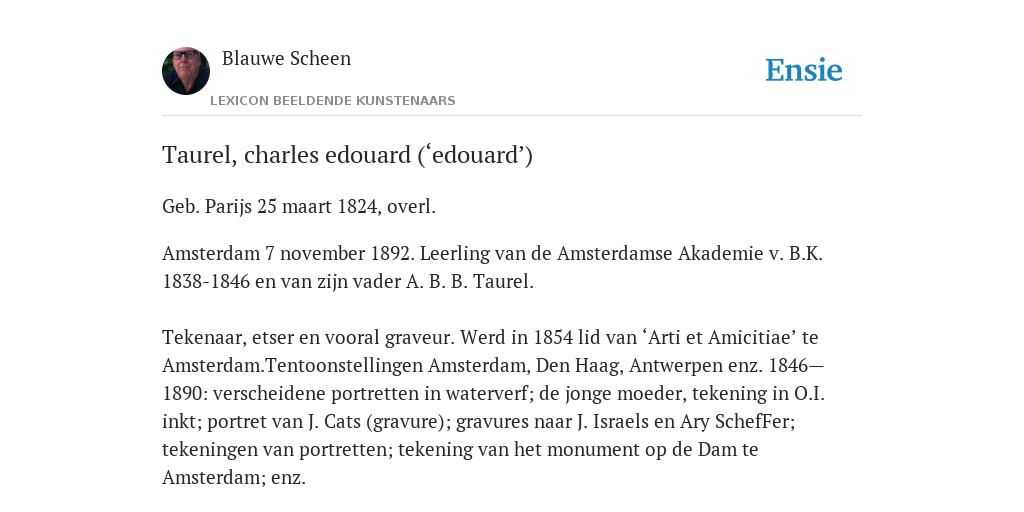Click the phrase 'verscheidene portretten in waterverf'
The width and height of the screenshot is (1024, 512).
click(362, 394)
